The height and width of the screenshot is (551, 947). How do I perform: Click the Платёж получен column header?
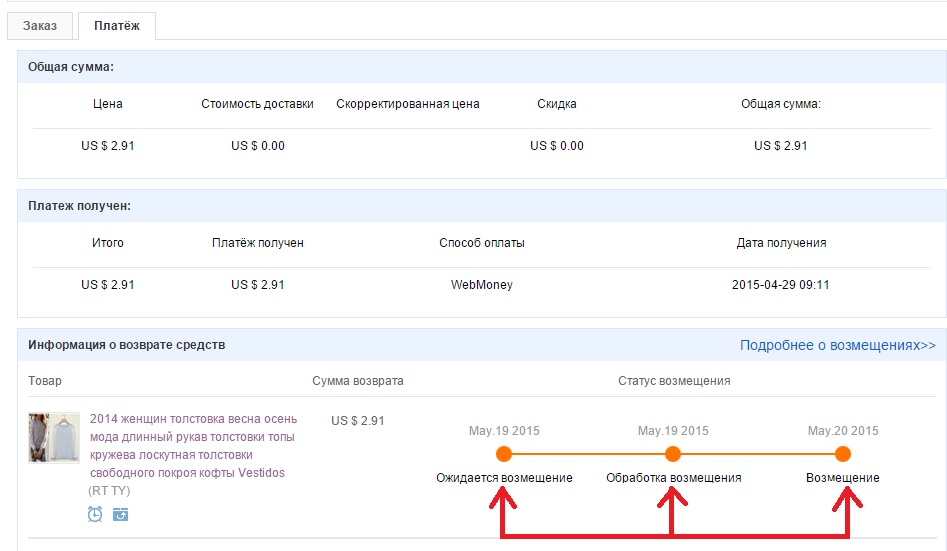[x=257, y=243]
